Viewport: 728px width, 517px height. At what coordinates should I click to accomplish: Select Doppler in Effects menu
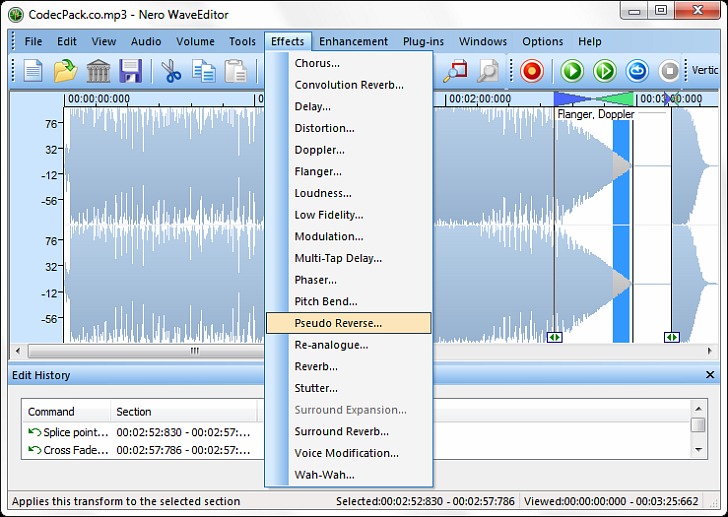[349, 150]
